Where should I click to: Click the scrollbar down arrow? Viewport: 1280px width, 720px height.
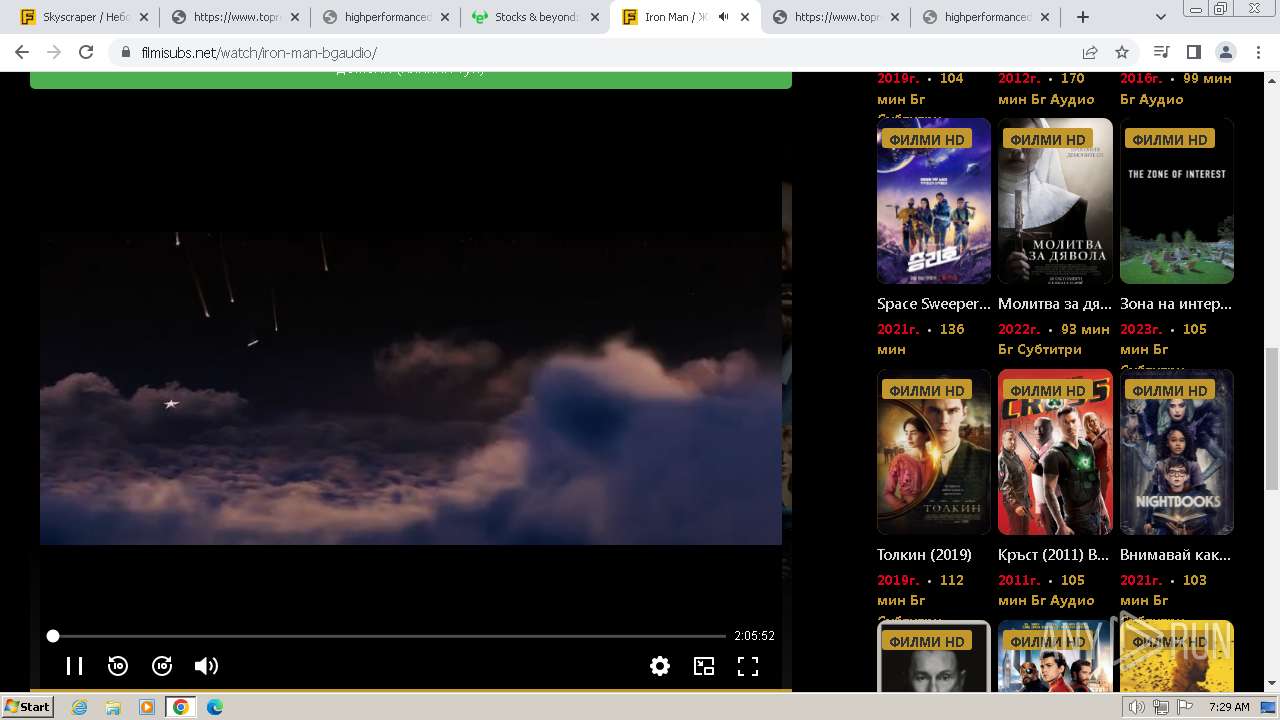pyautogui.click(x=1271, y=683)
